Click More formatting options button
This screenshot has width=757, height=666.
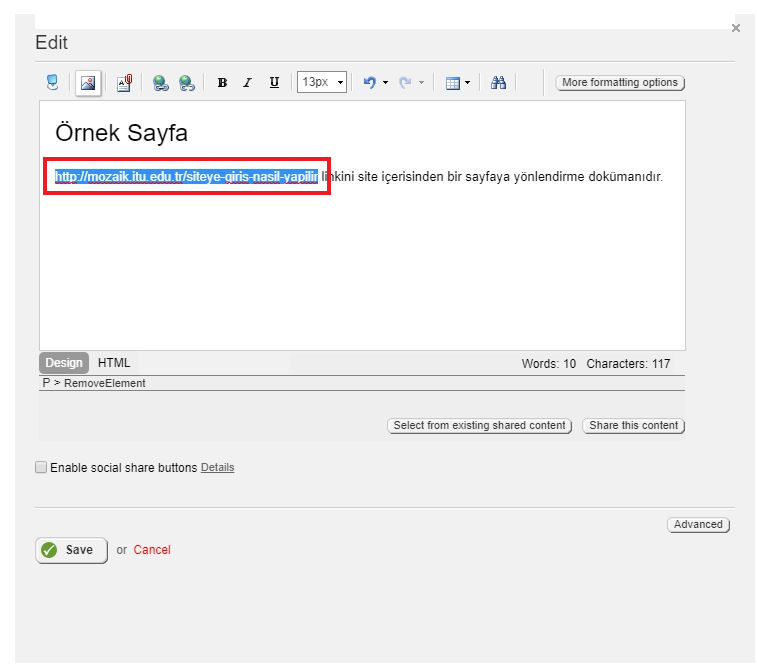pyautogui.click(x=620, y=83)
